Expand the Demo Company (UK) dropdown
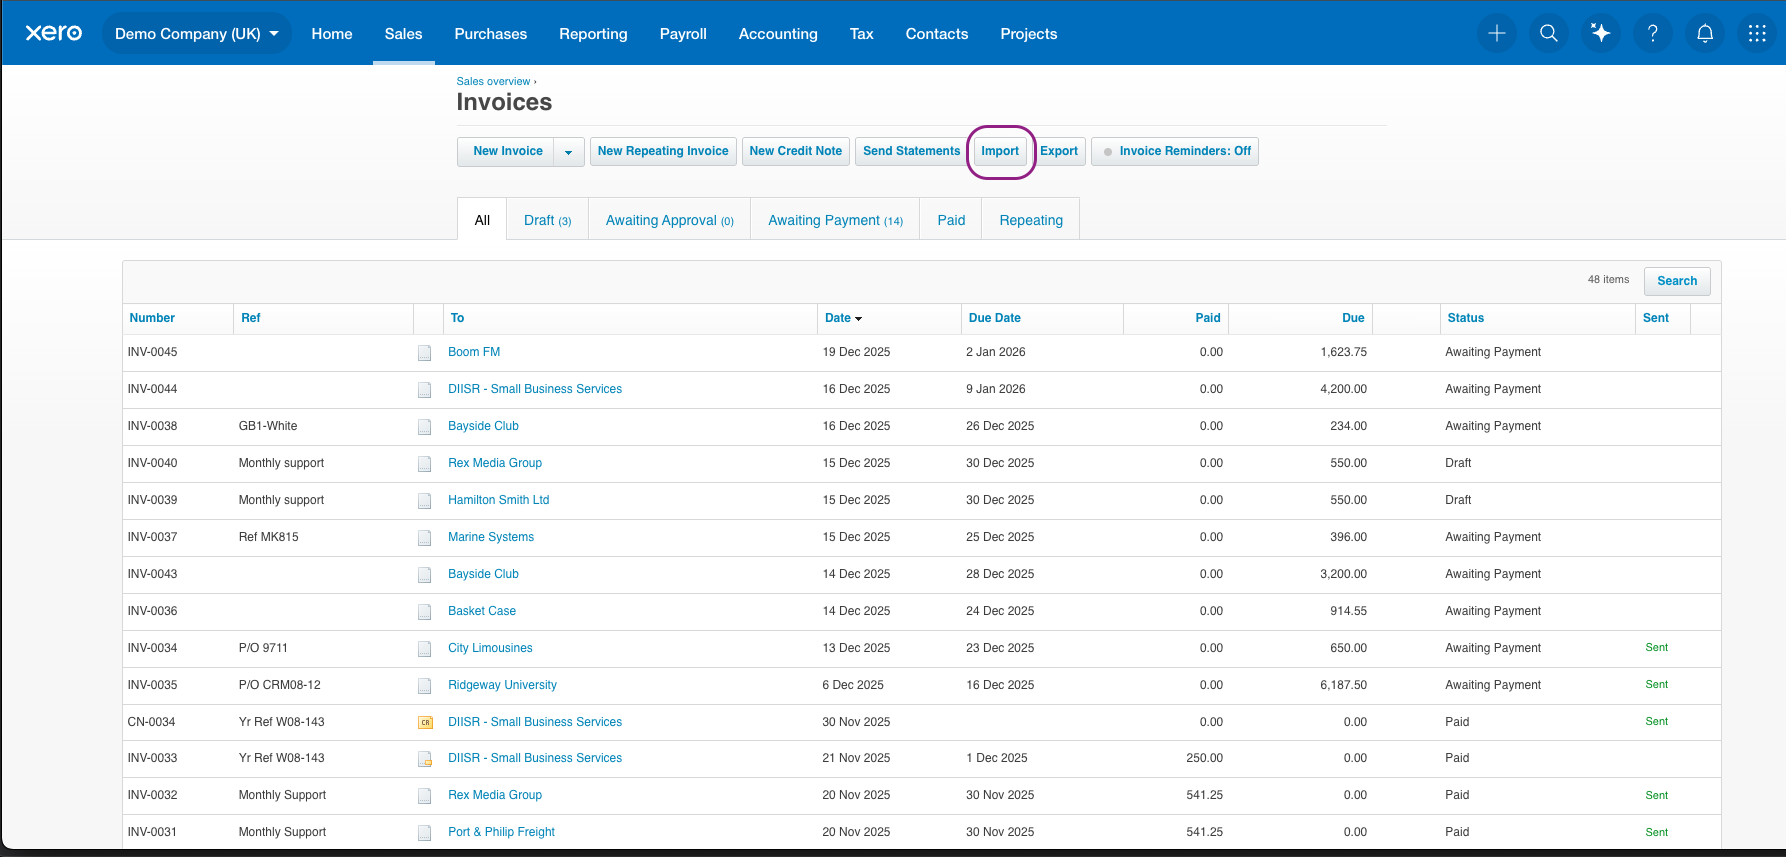 coord(197,33)
